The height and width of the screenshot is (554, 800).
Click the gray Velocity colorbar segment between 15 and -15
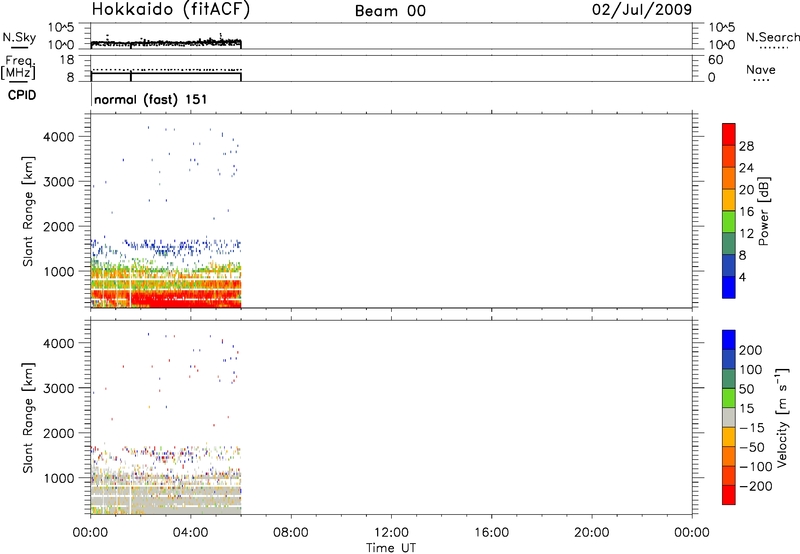point(729,418)
